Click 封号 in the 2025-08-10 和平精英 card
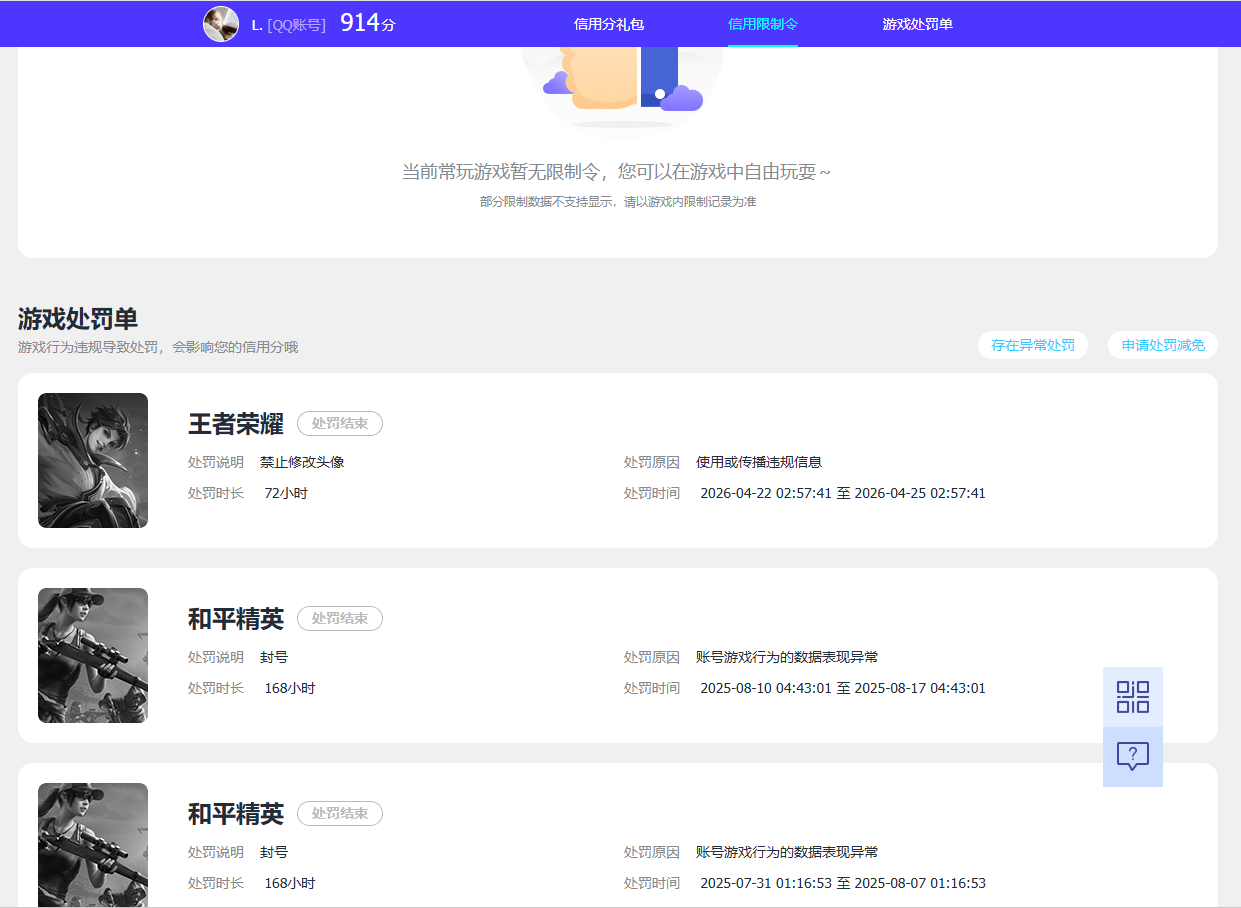 [274, 657]
